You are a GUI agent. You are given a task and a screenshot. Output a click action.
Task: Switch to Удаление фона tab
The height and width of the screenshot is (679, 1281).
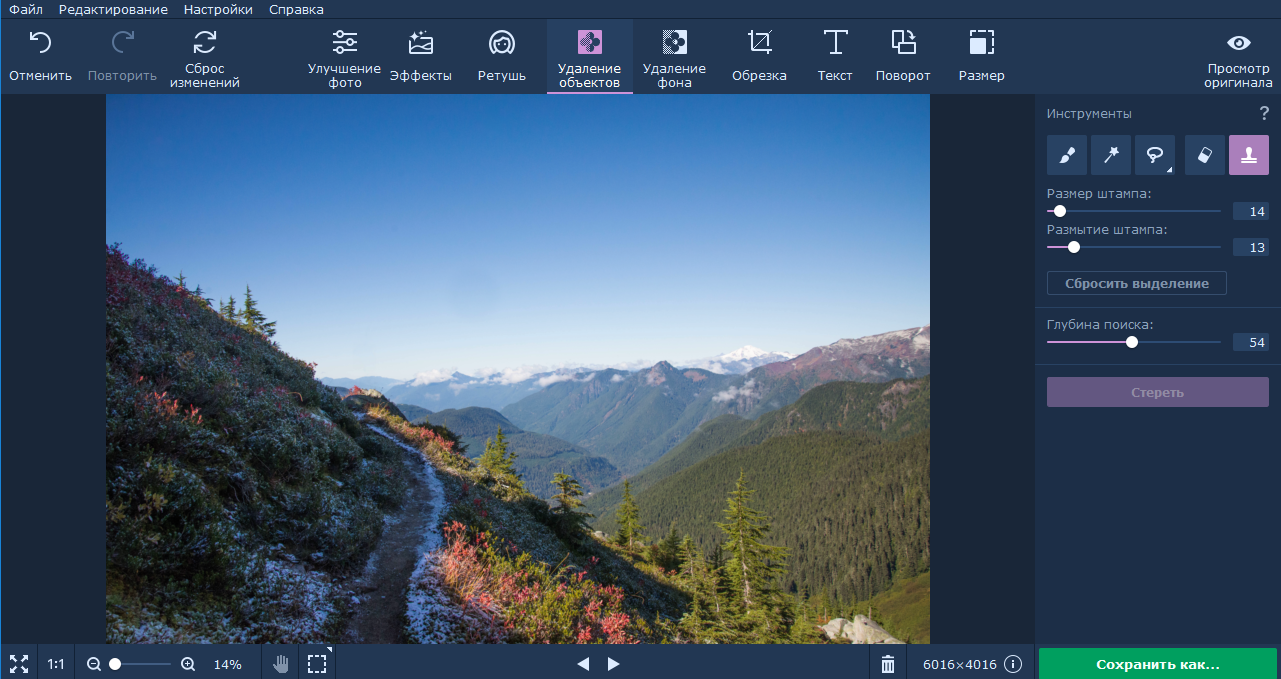click(x=674, y=59)
